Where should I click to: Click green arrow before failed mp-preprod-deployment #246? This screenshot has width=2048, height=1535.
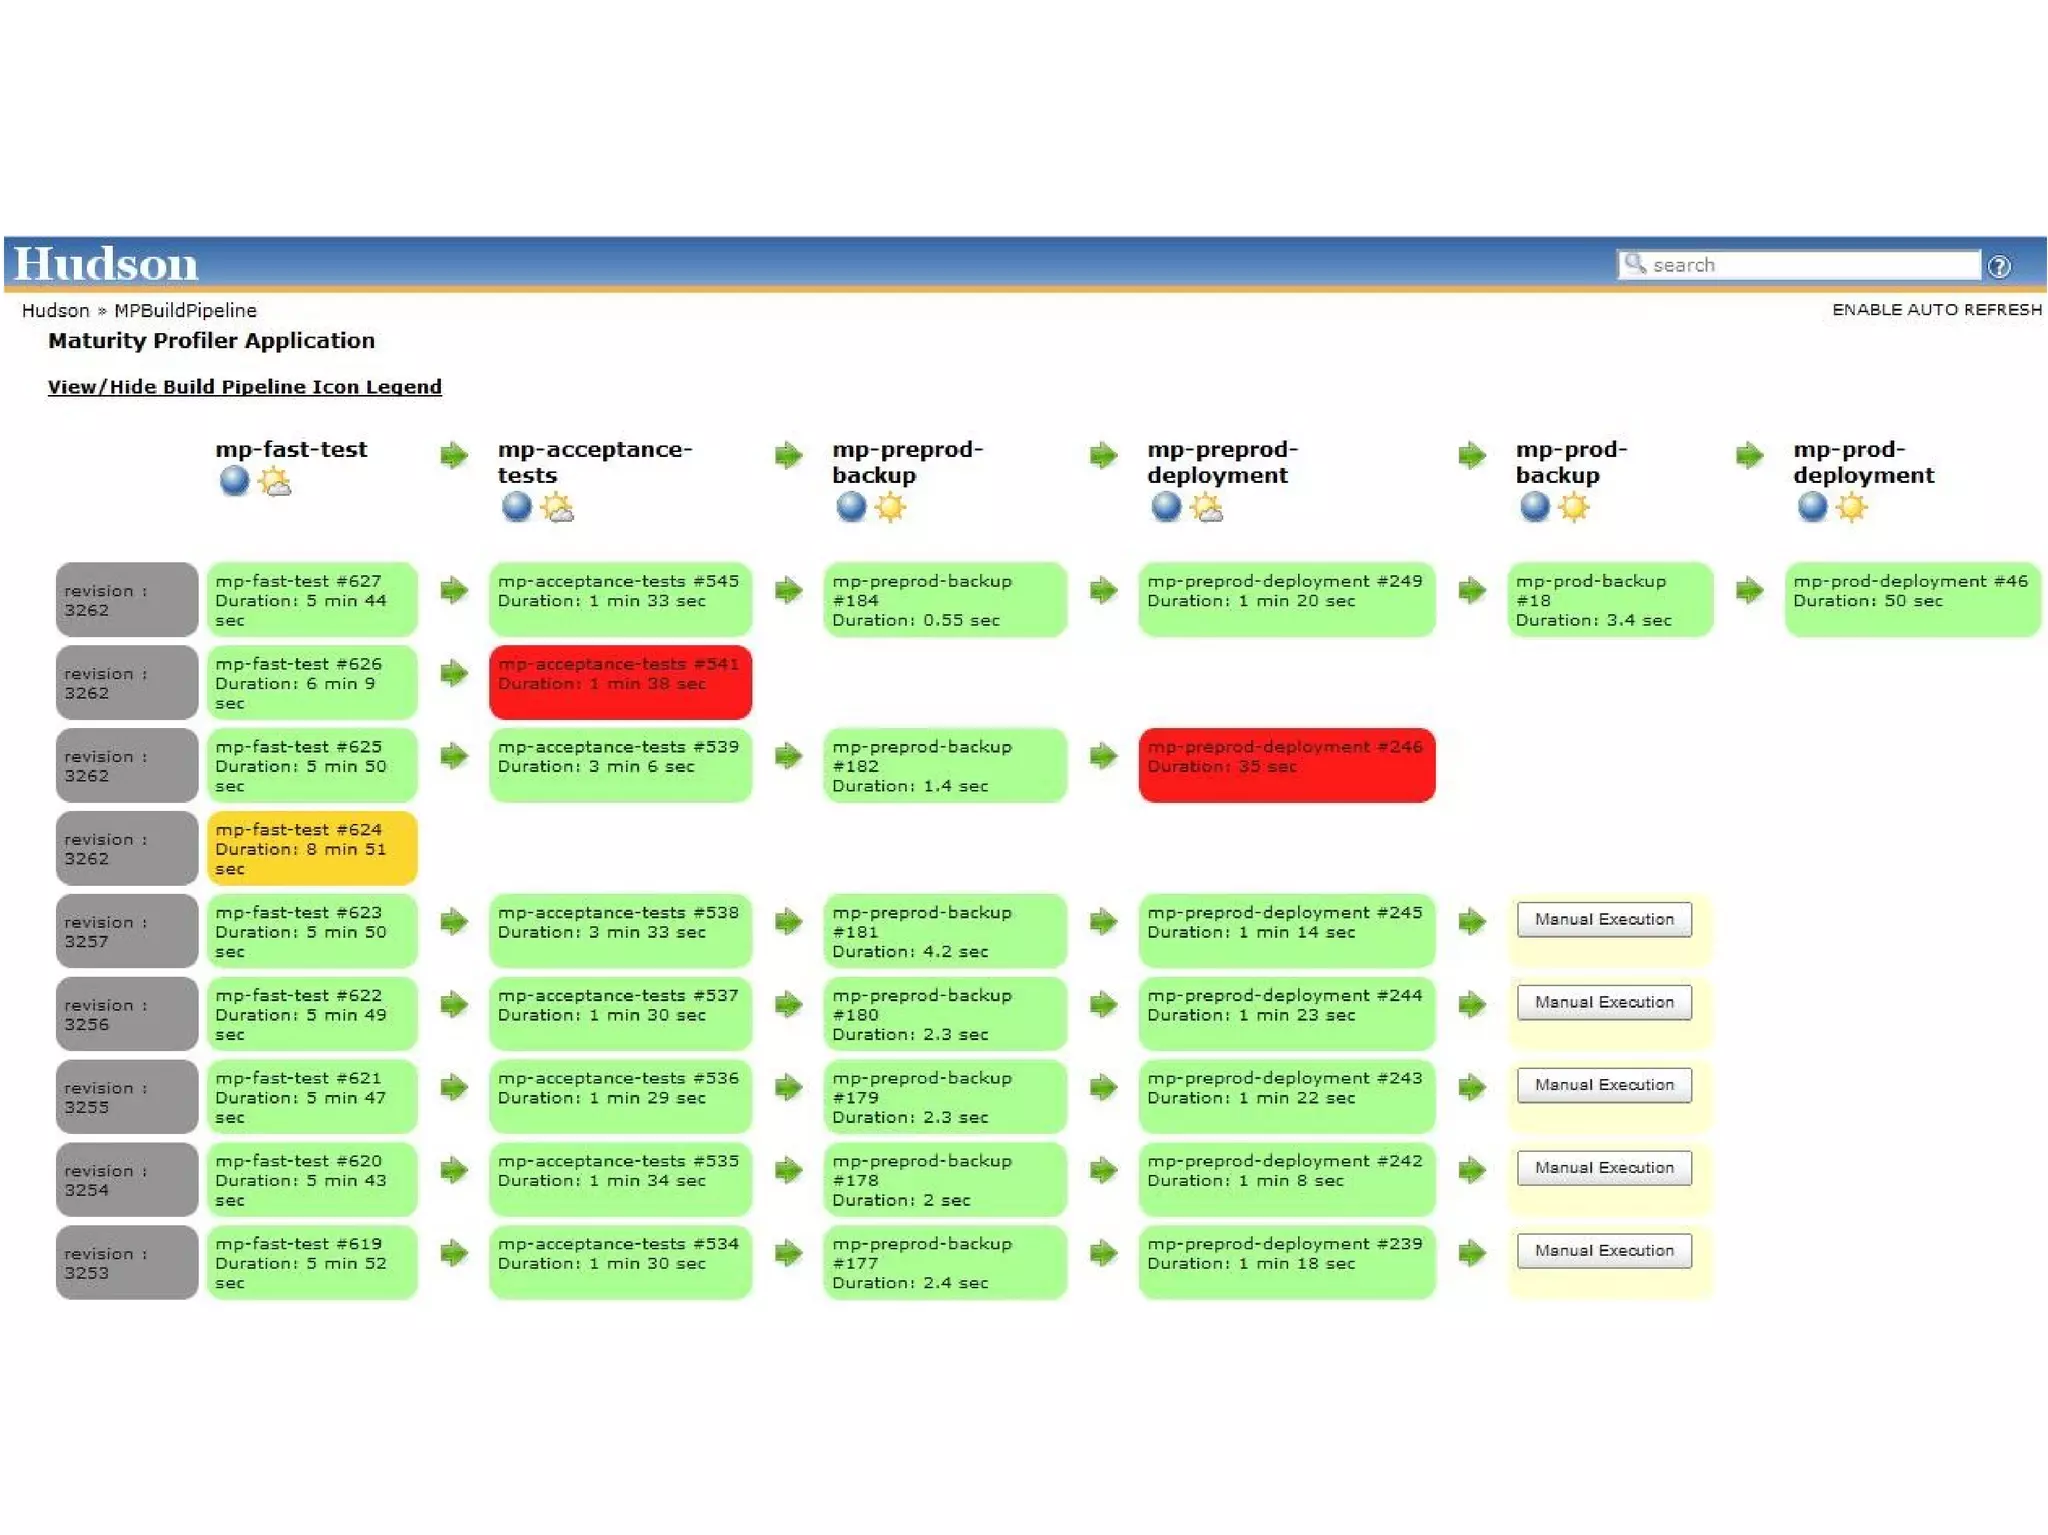[x=1103, y=755]
